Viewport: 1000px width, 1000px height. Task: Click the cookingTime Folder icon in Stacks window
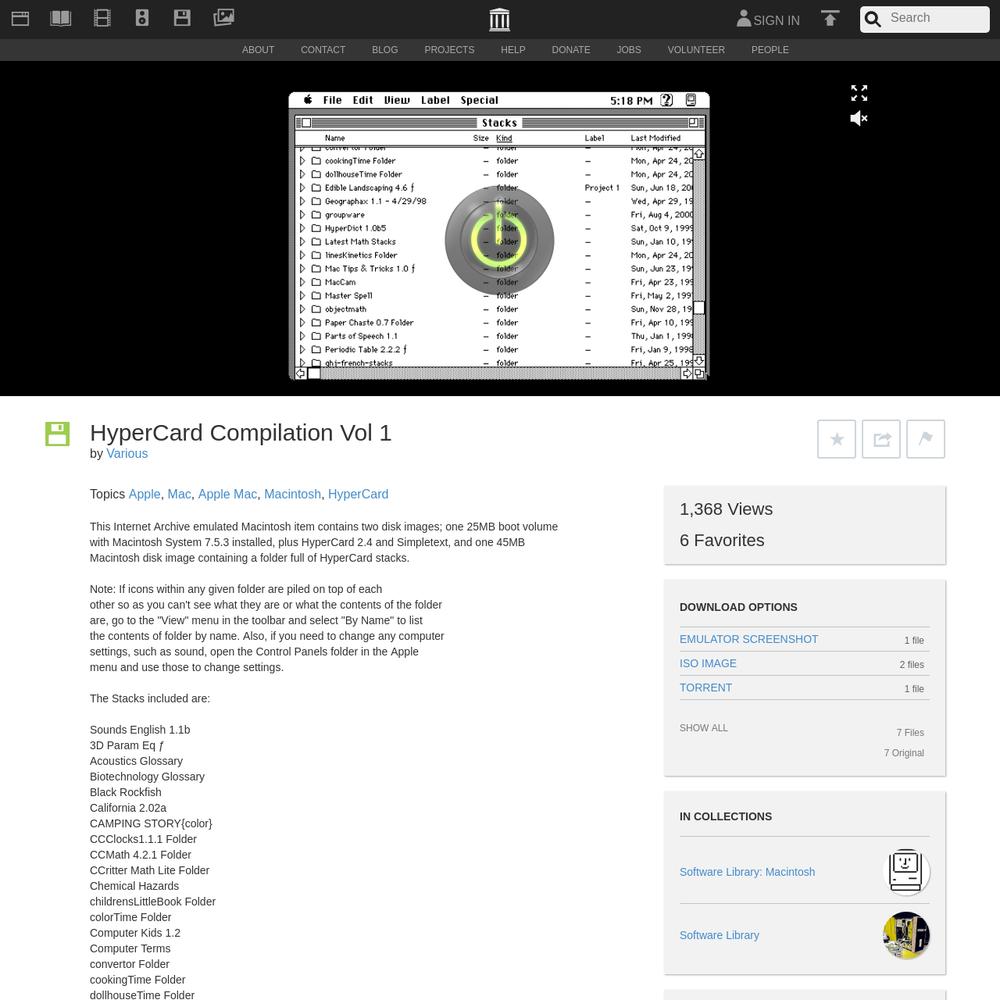pos(316,161)
